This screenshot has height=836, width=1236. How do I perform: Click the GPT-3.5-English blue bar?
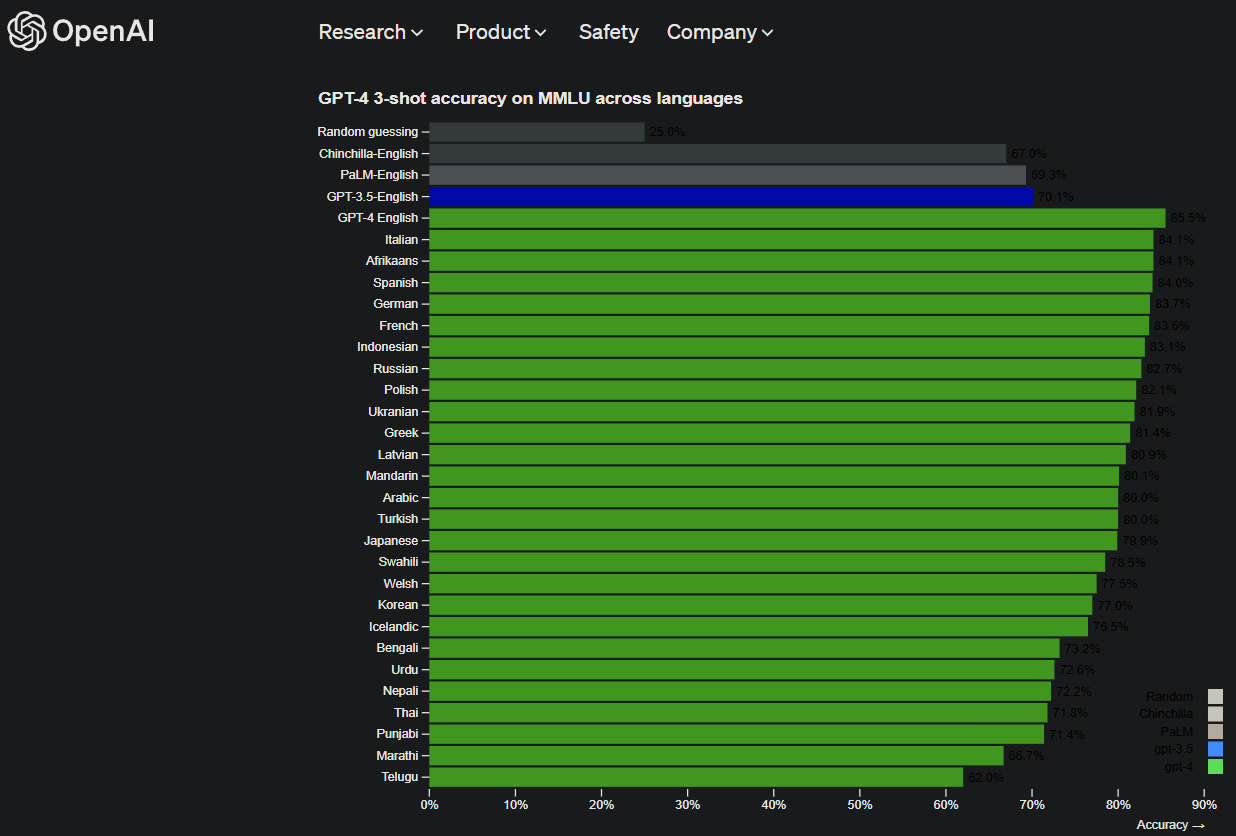[x=730, y=196]
